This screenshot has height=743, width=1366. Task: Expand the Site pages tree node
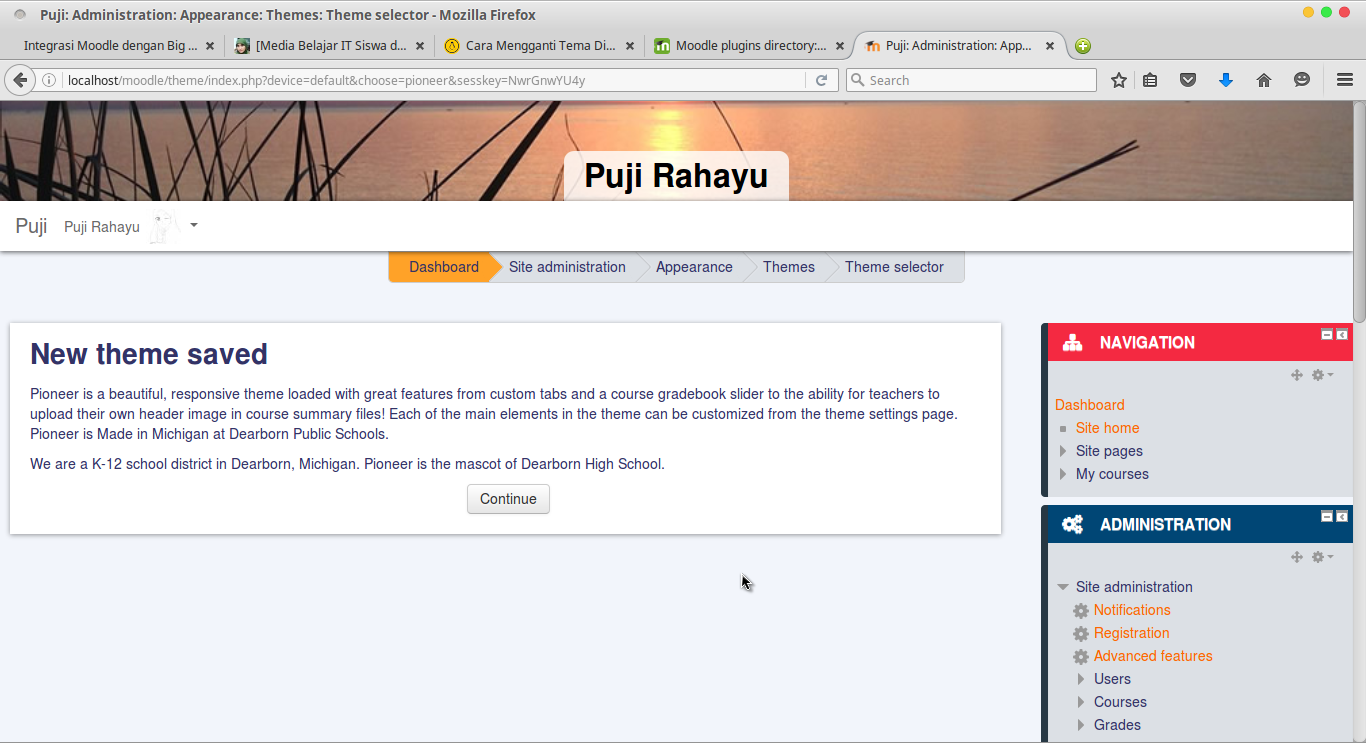click(x=1063, y=451)
